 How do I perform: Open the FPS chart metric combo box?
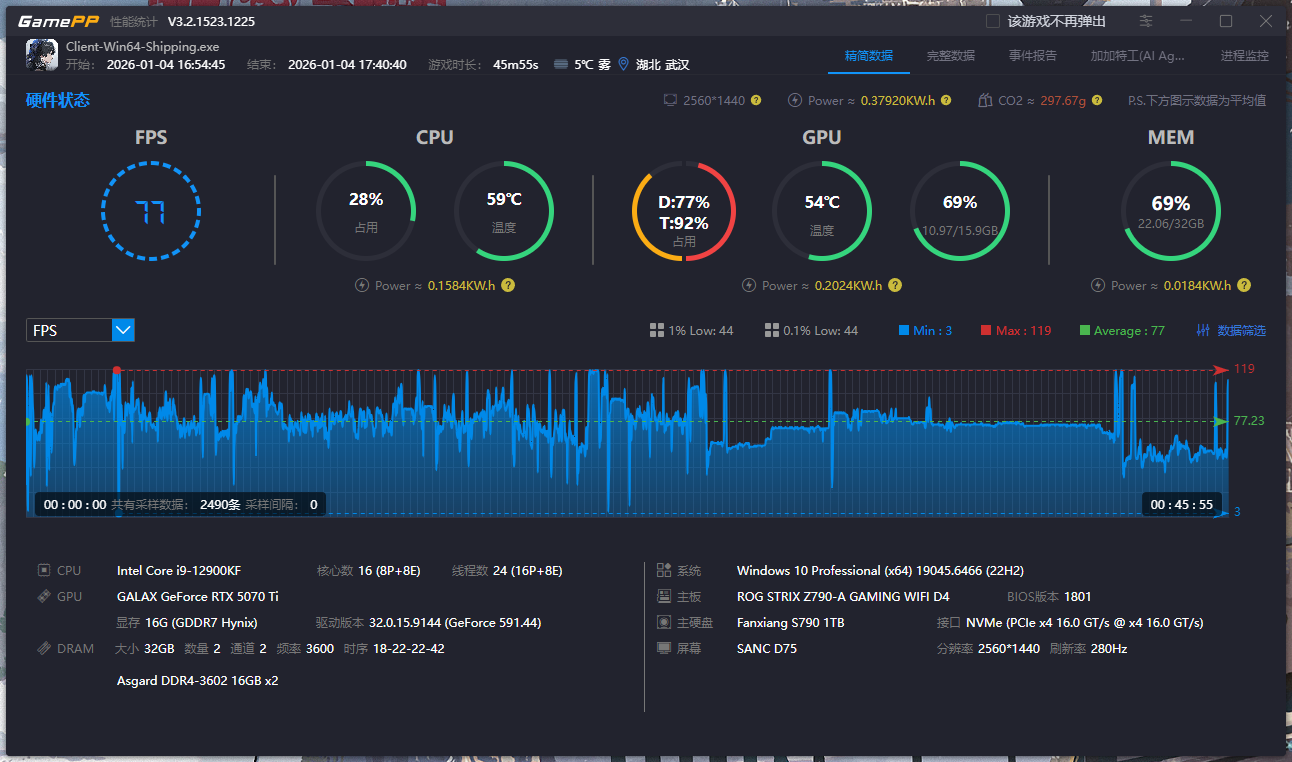point(70,330)
